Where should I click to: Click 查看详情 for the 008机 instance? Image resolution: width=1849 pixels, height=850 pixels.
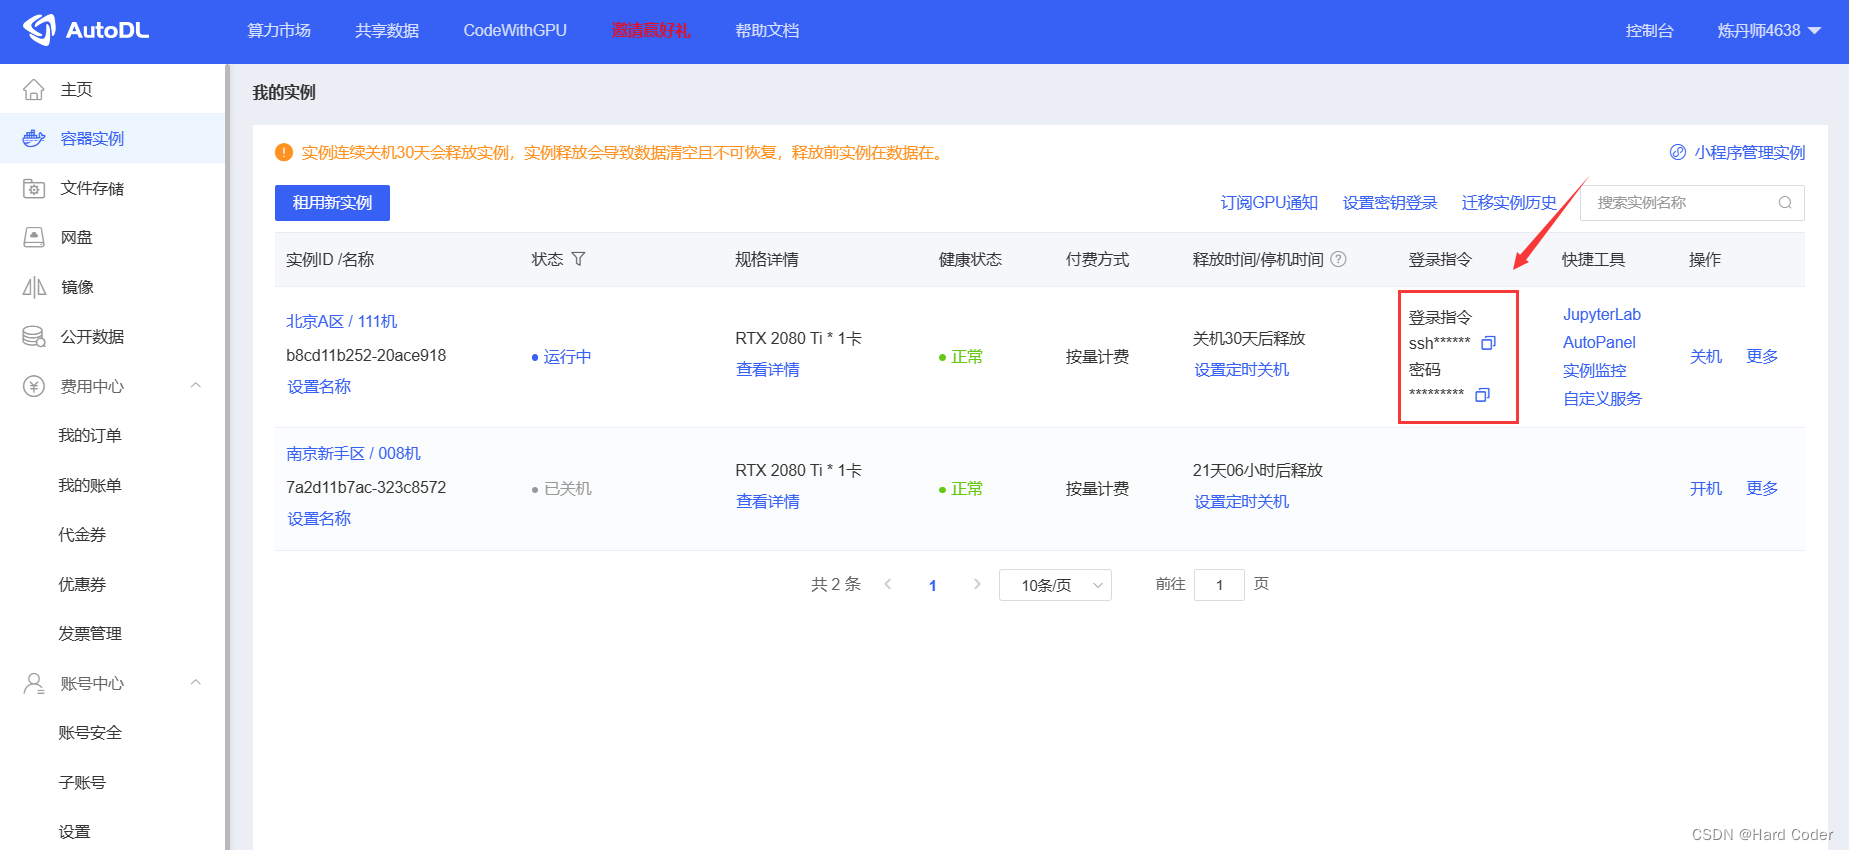[x=768, y=501]
